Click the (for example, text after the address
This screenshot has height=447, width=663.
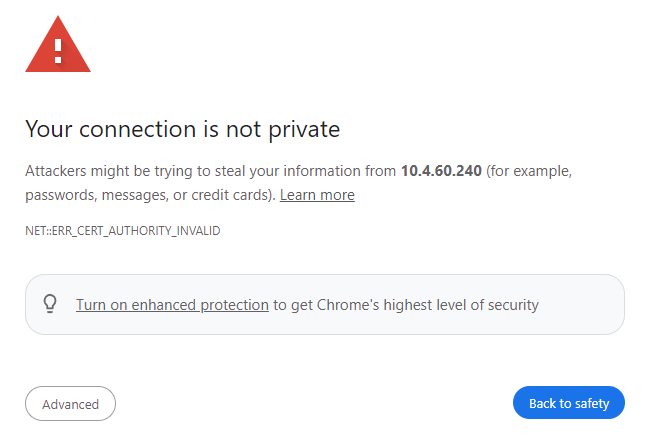530,171
